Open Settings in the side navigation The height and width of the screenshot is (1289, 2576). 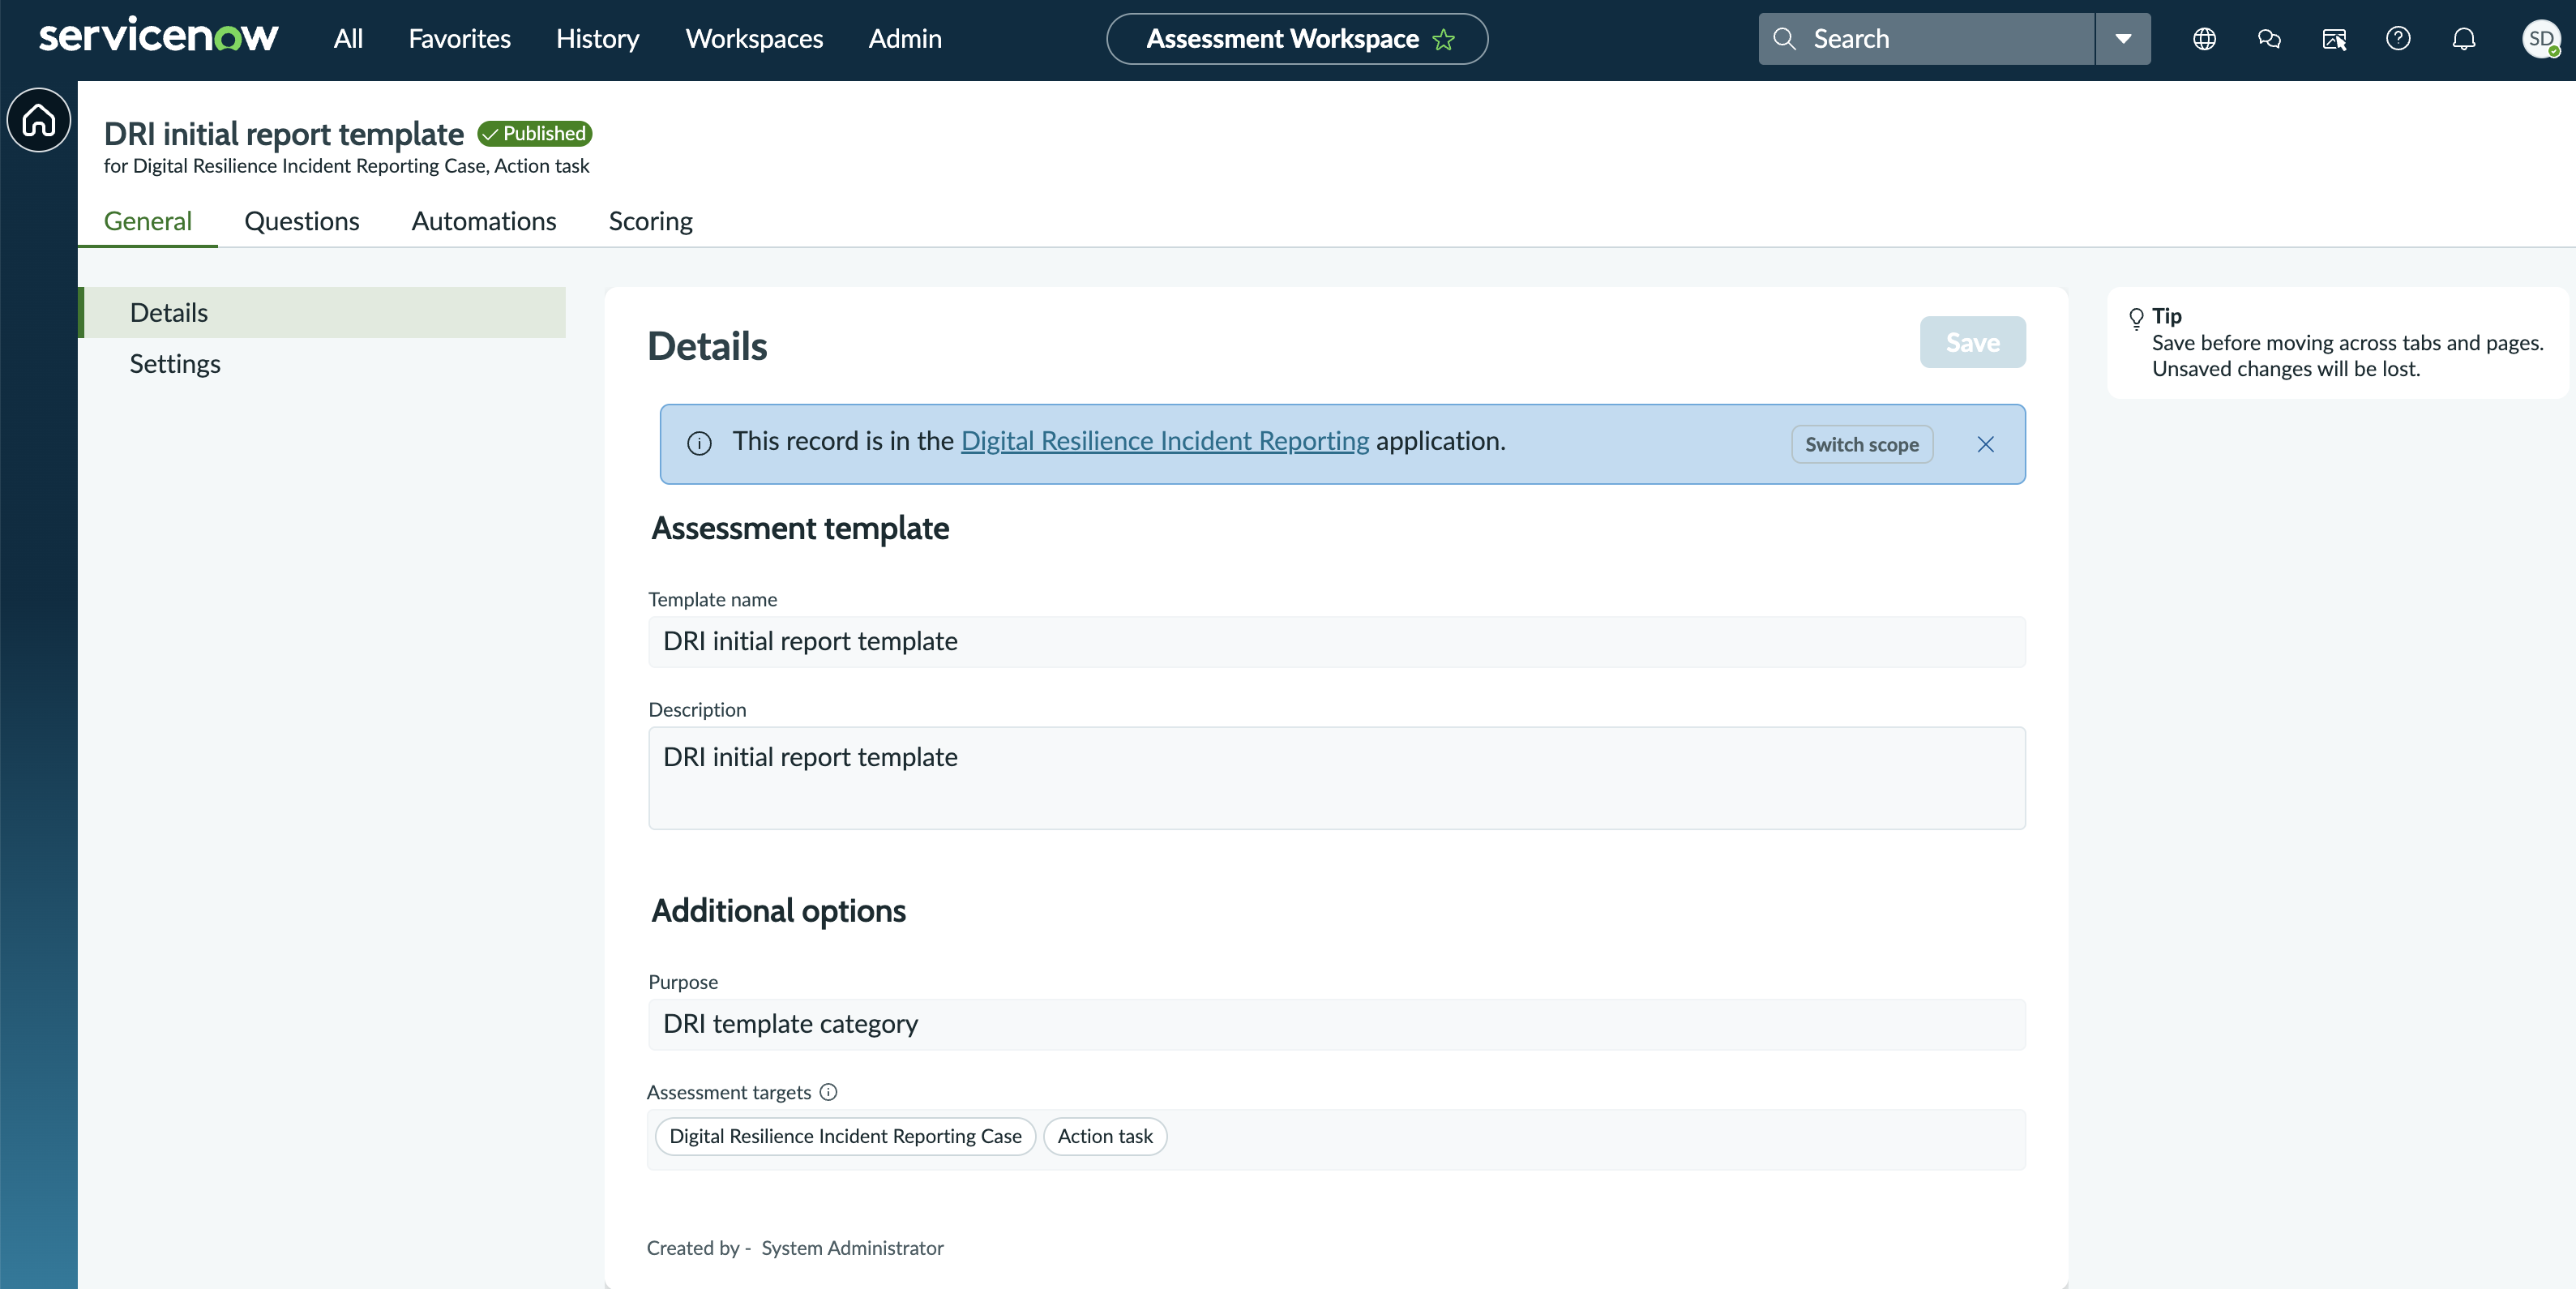(x=322, y=364)
